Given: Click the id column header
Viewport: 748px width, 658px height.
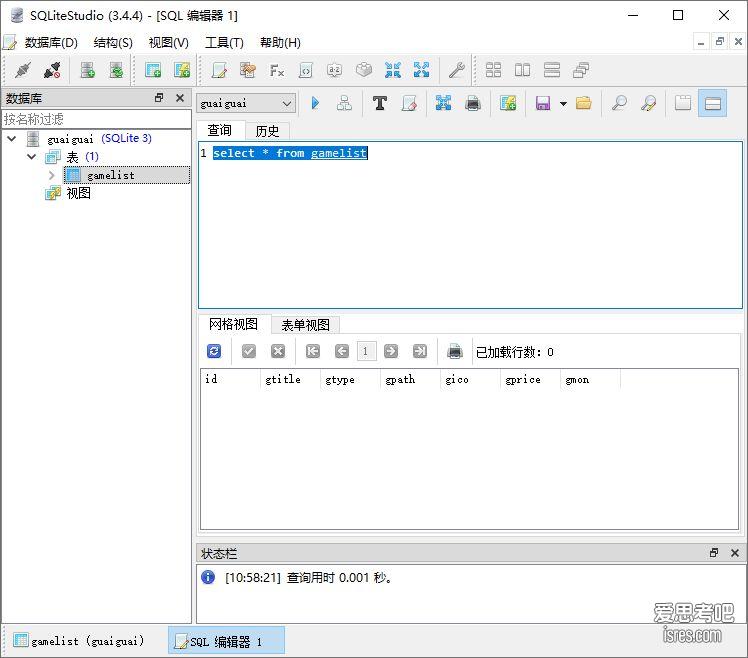Looking at the screenshot, I should (230, 379).
